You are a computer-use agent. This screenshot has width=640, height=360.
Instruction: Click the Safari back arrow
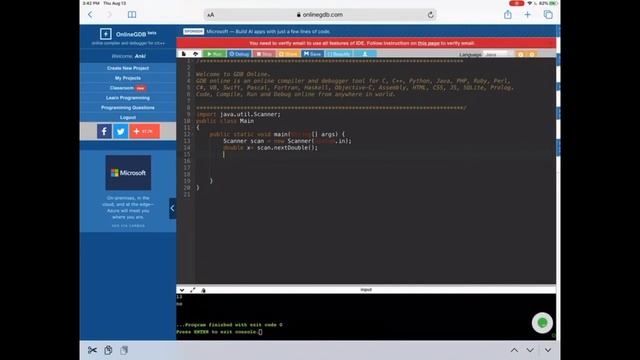(90, 15)
